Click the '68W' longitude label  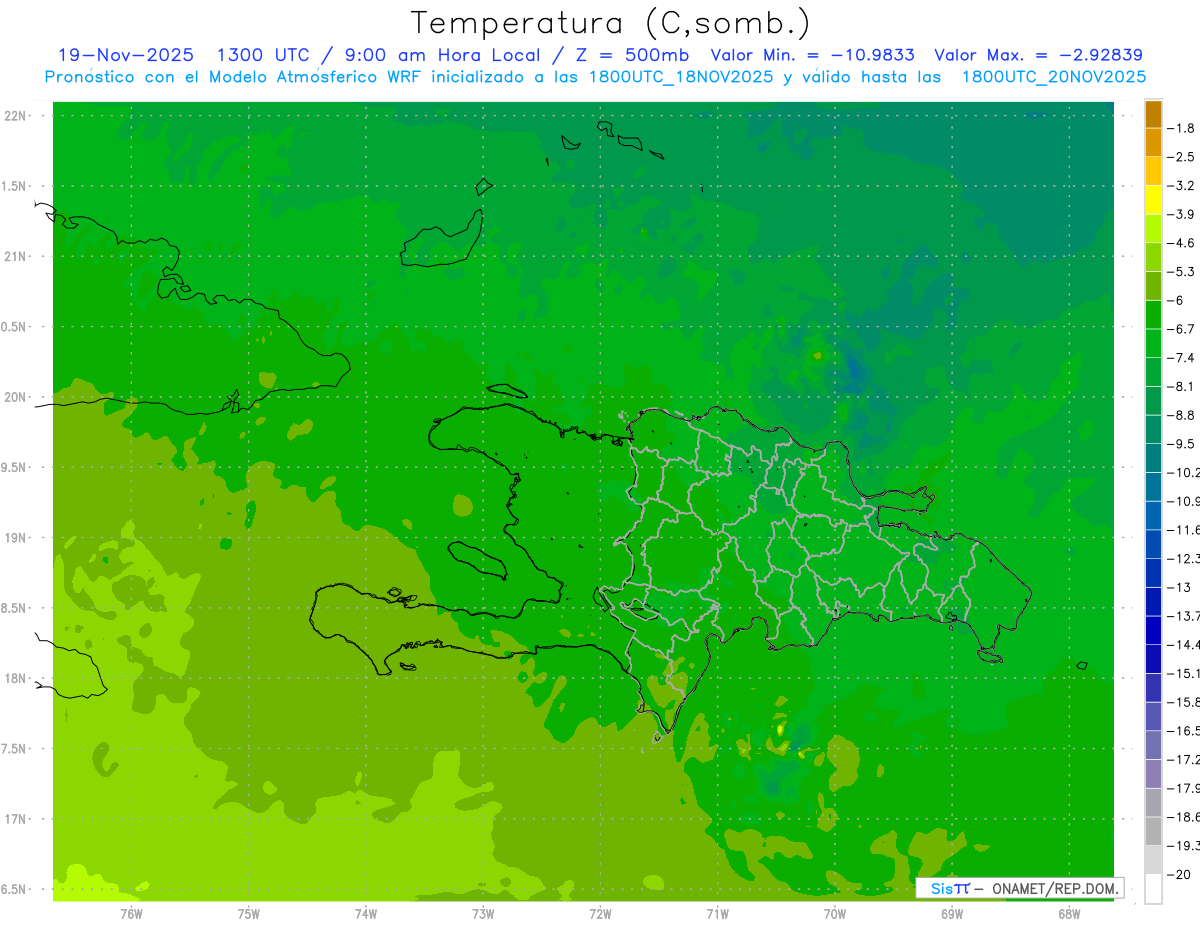[x=1069, y=914]
